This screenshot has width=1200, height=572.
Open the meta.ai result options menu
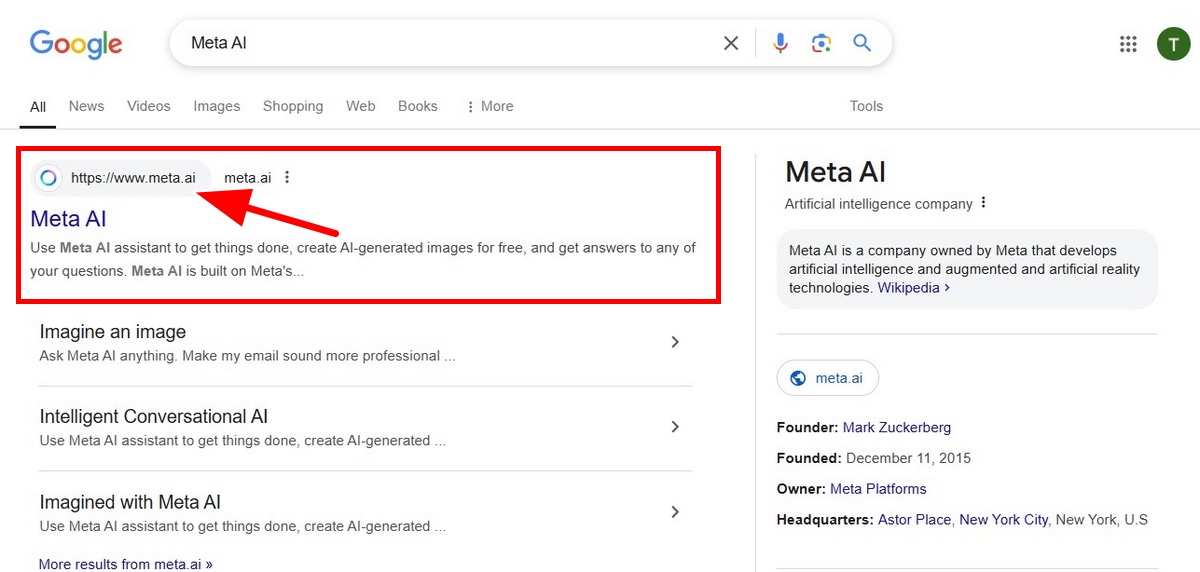(x=287, y=178)
